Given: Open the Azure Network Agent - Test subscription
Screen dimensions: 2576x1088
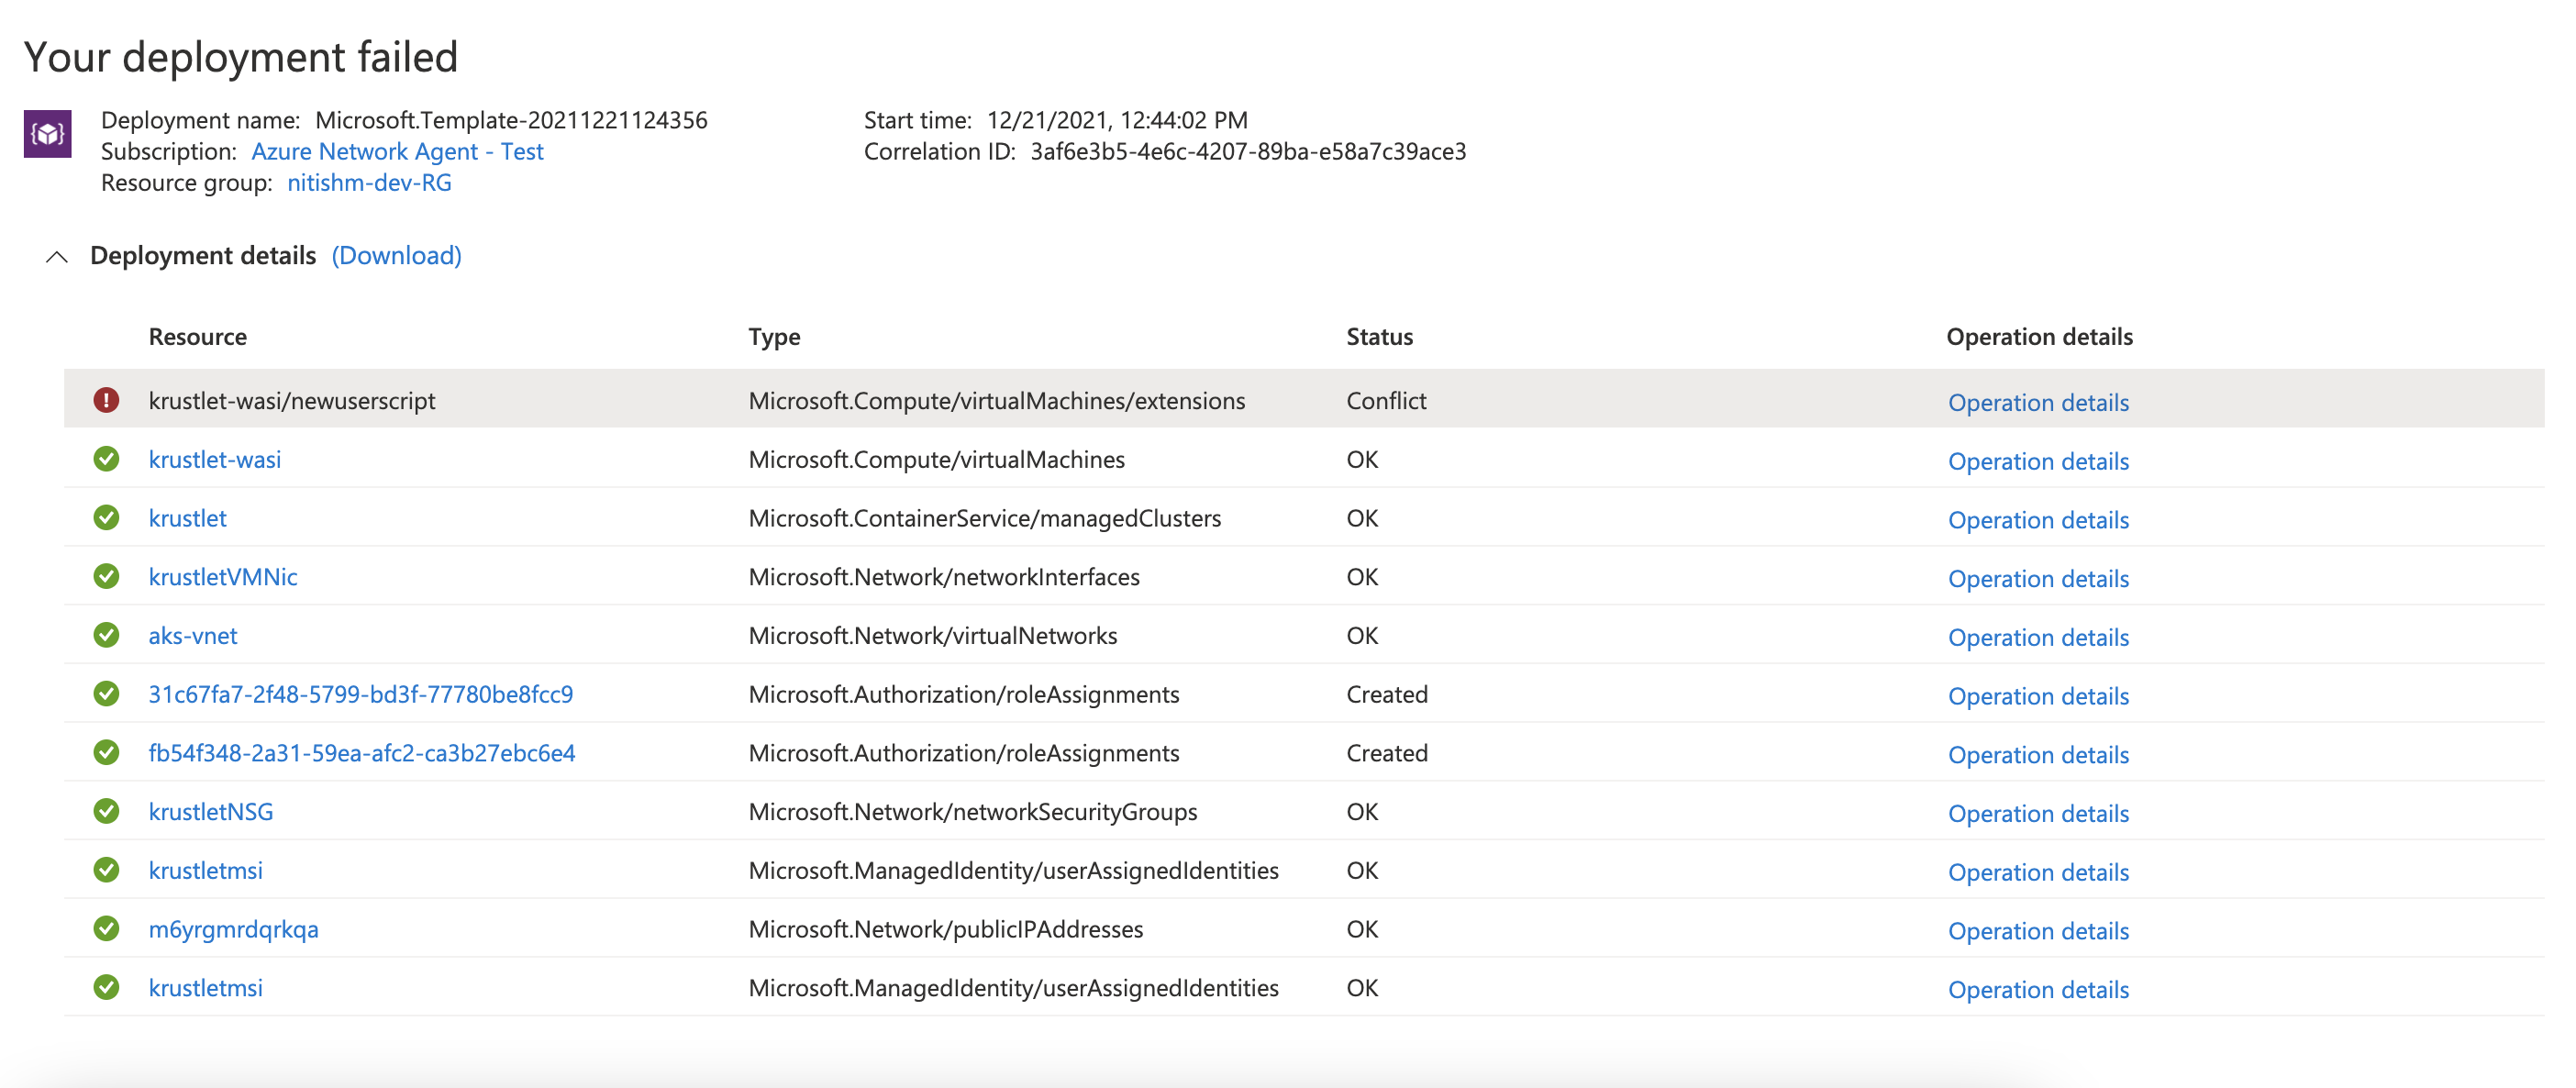Looking at the screenshot, I should (x=397, y=151).
